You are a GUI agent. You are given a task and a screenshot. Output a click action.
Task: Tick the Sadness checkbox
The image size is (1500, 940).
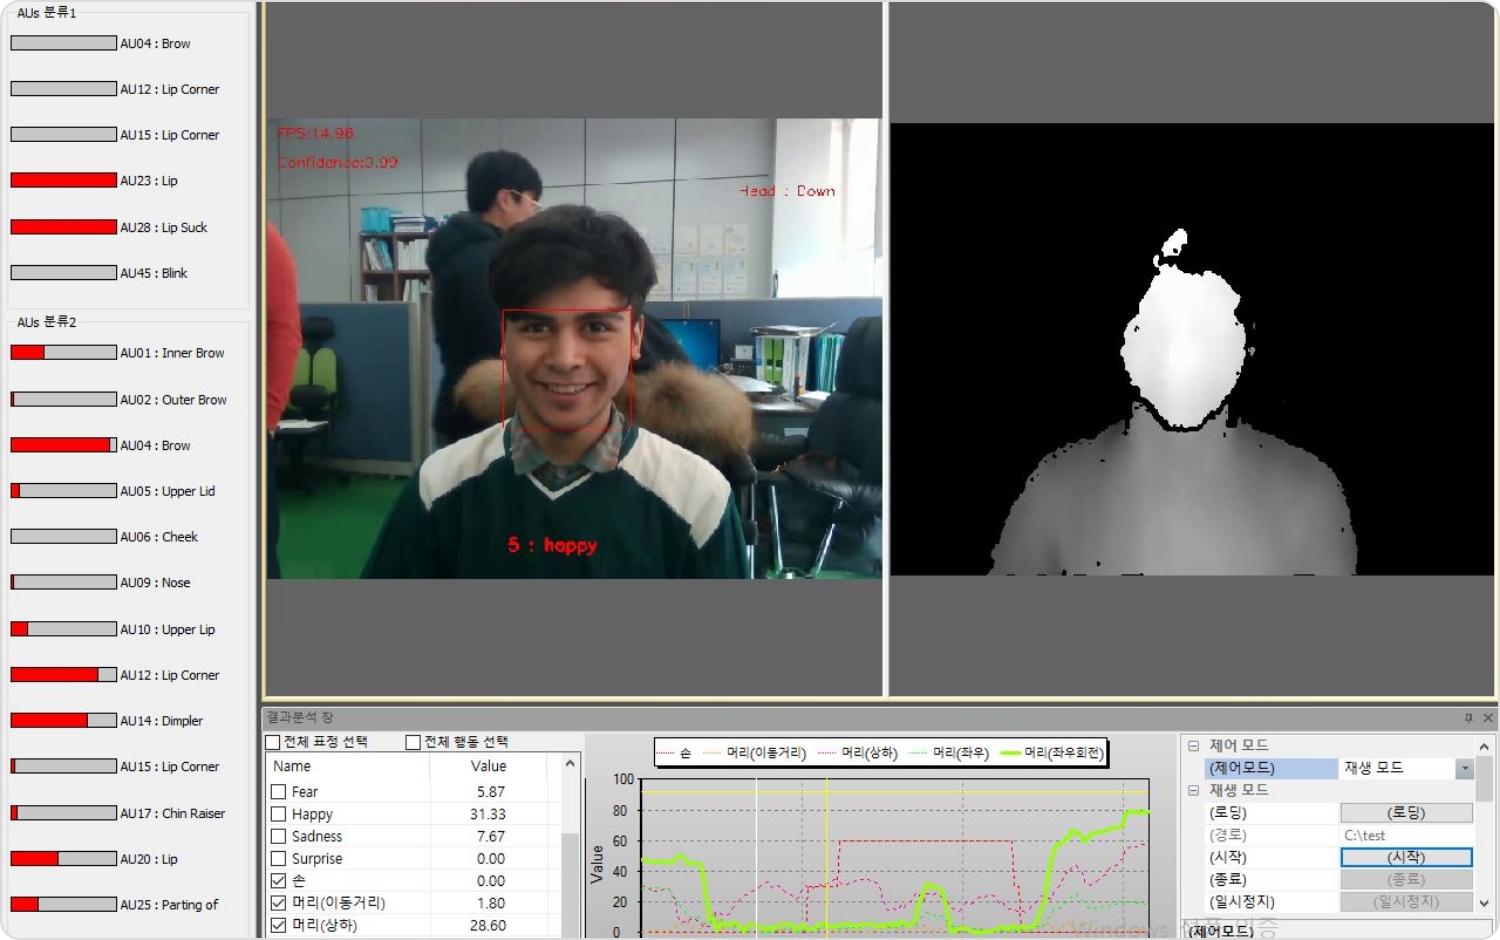pyautogui.click(x=278, y=836)
